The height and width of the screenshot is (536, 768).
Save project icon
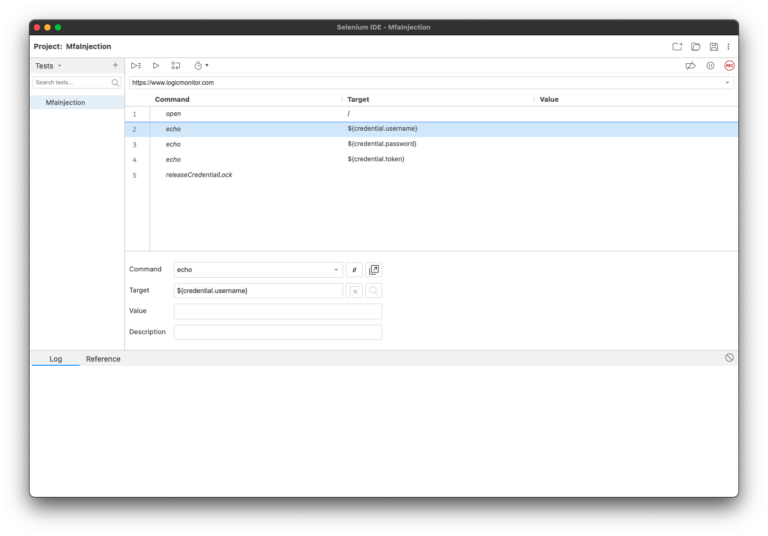click(714, 47)
